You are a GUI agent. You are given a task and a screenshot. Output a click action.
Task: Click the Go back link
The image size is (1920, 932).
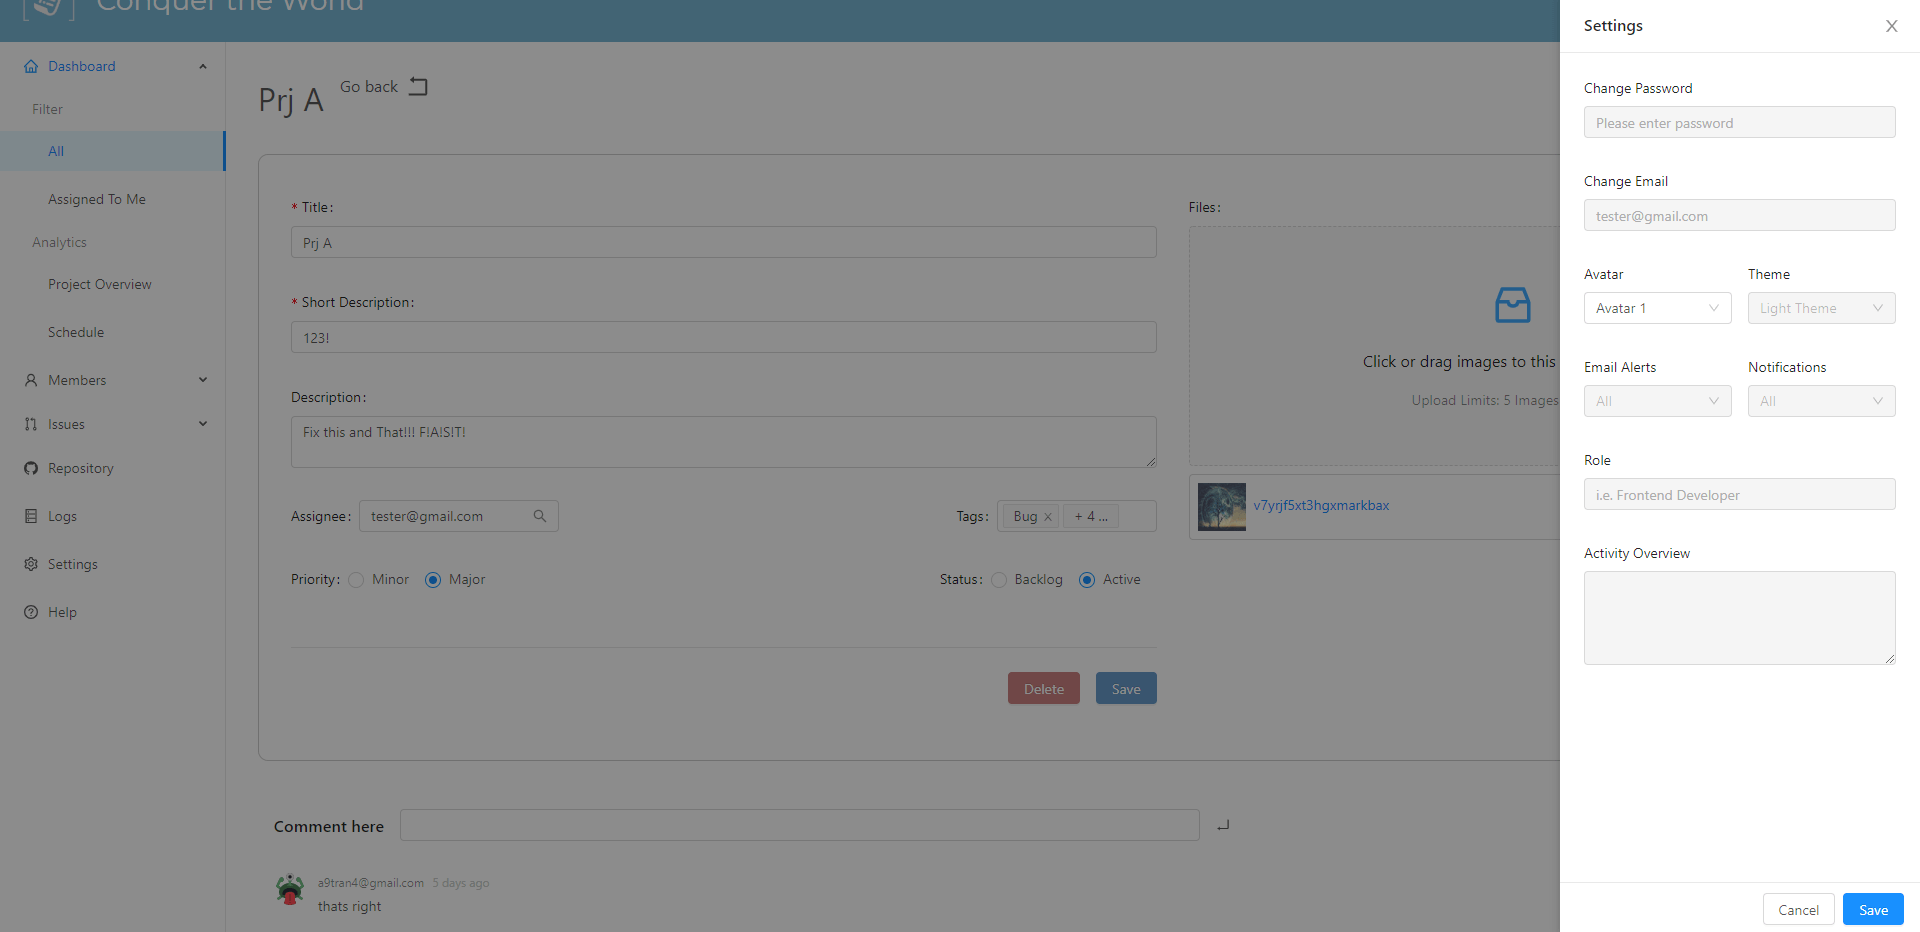pyautogui.click(x=369, y=87)
